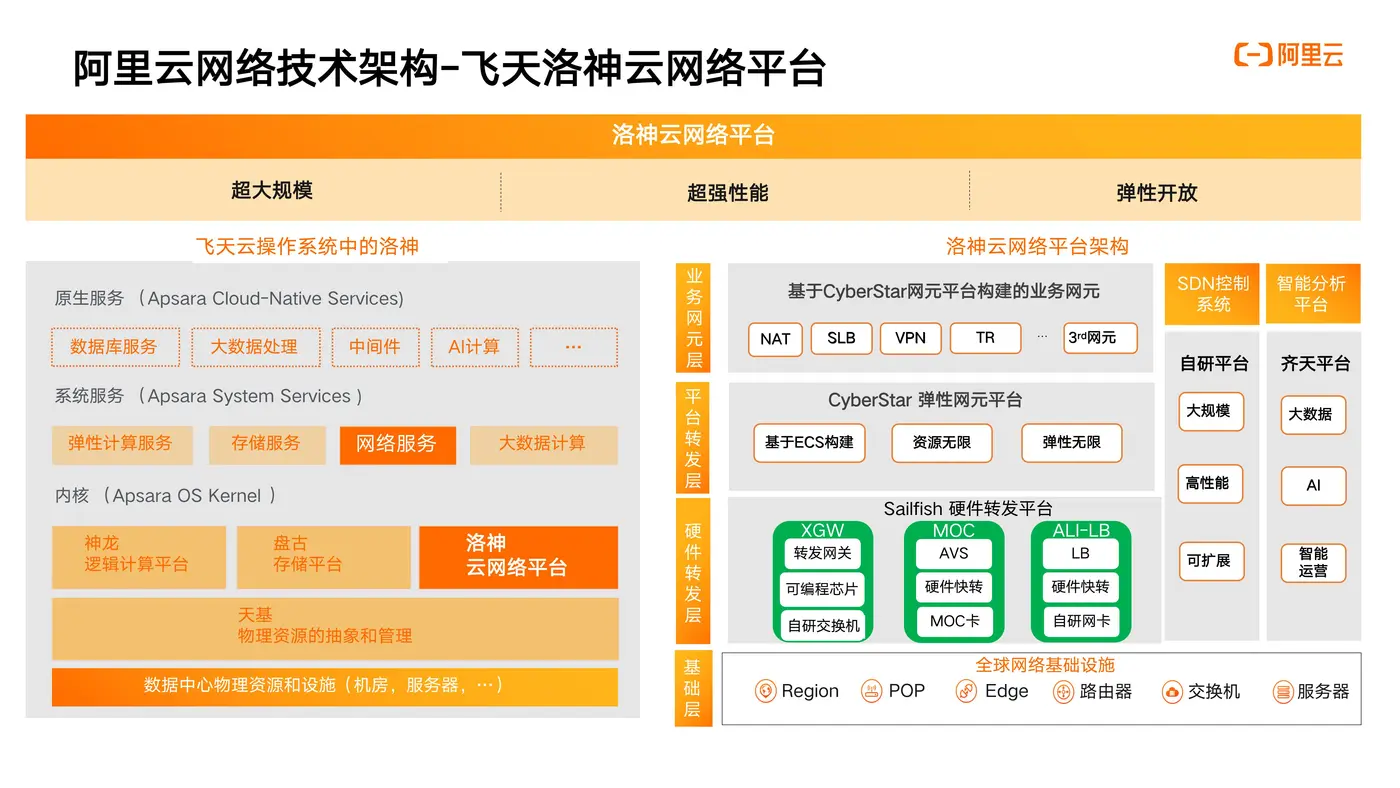This screenshot has height=788, width=1400.
Task: Click the 交换机 cloud icon
Action: [1172, 691]
